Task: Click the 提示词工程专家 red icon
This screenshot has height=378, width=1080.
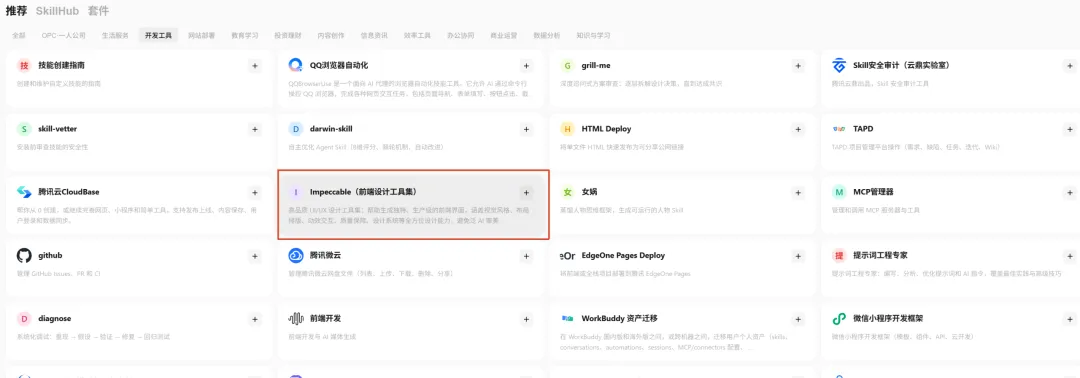Action: pos(839,255)
